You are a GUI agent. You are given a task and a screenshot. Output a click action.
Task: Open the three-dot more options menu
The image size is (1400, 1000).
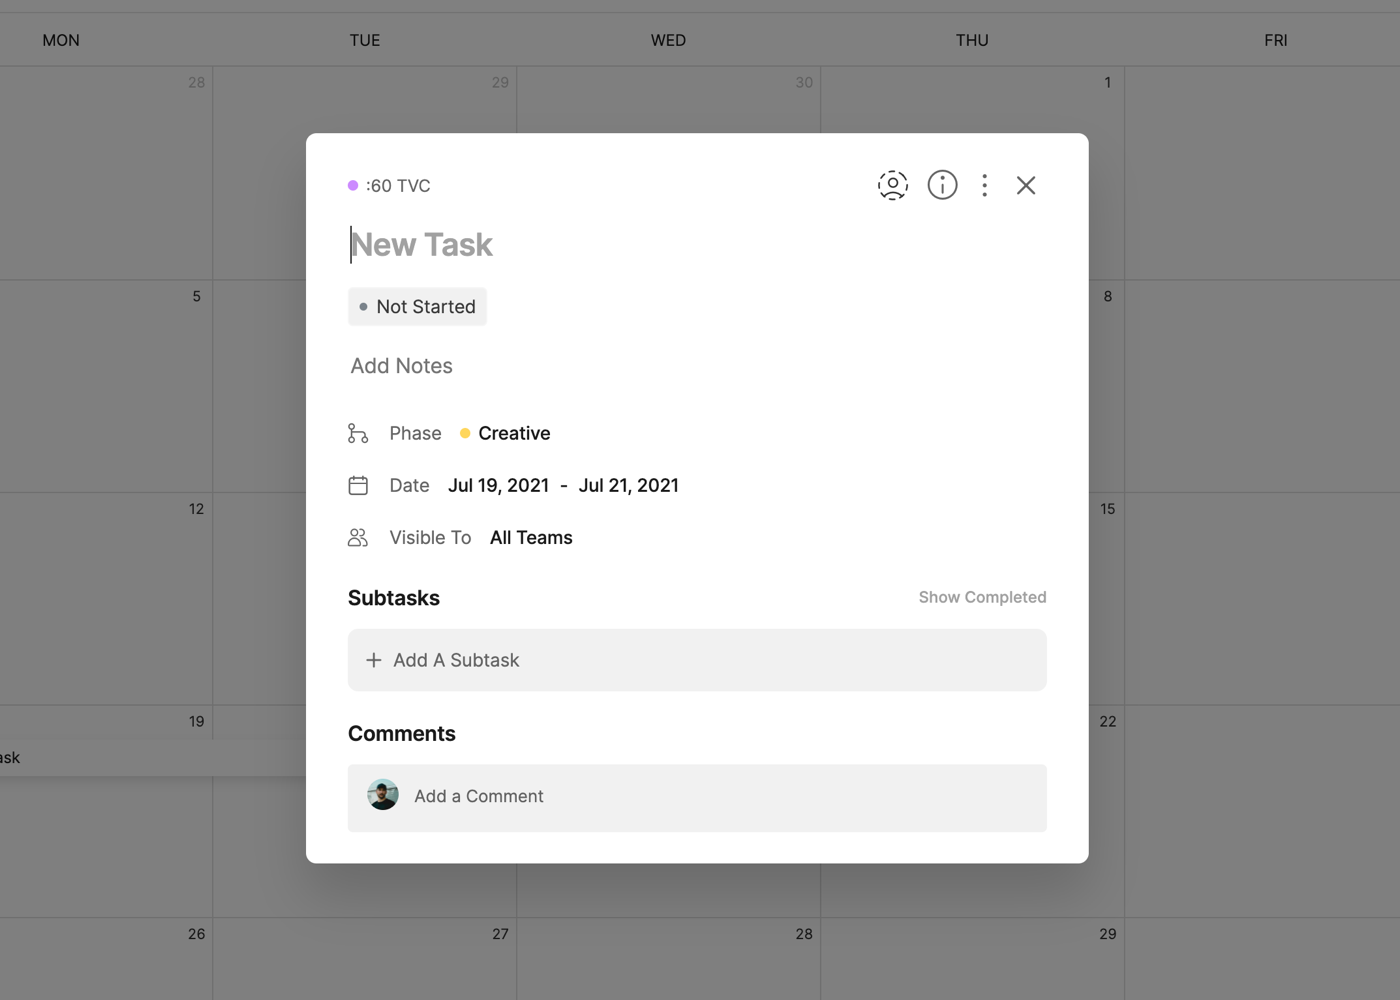click(x=985, y=185)
